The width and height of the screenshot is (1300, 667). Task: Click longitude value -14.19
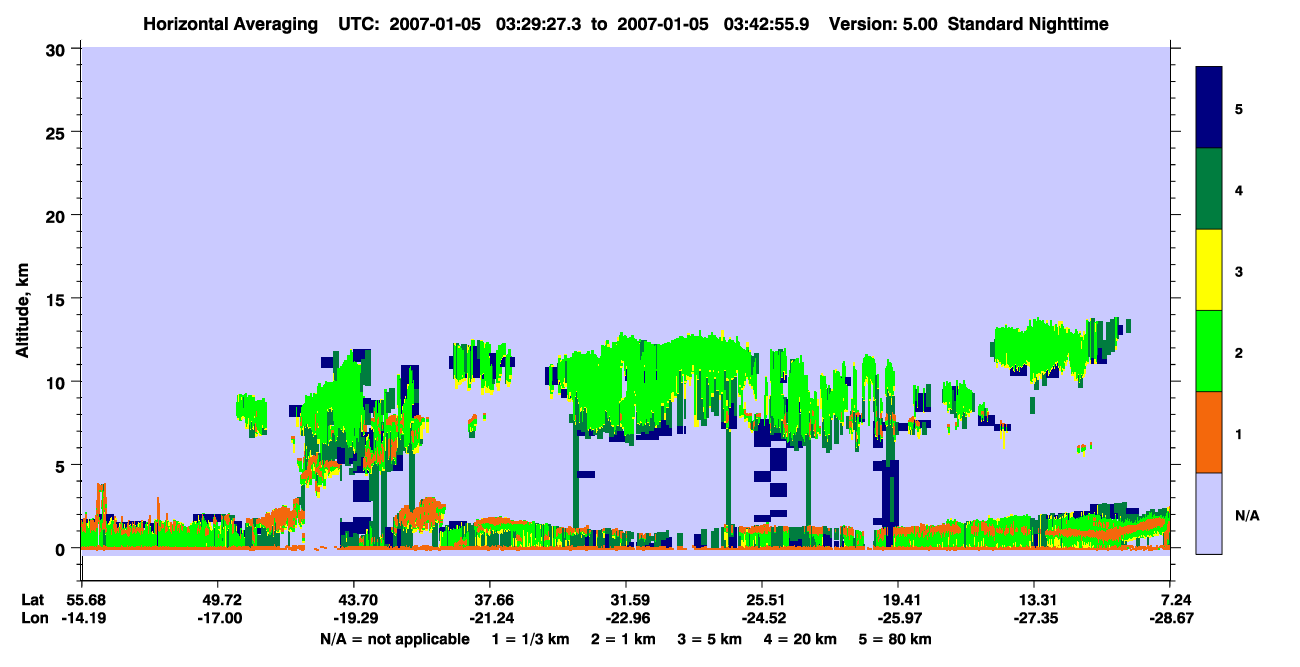point(82,619)
